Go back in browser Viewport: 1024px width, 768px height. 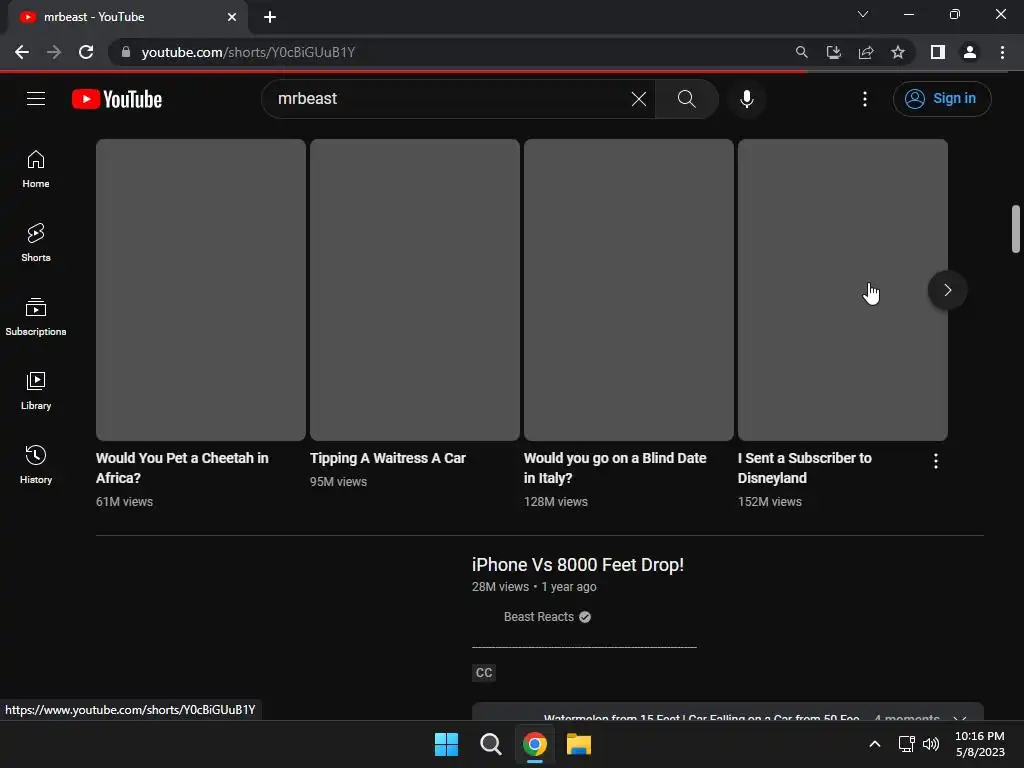coord(22,52)
